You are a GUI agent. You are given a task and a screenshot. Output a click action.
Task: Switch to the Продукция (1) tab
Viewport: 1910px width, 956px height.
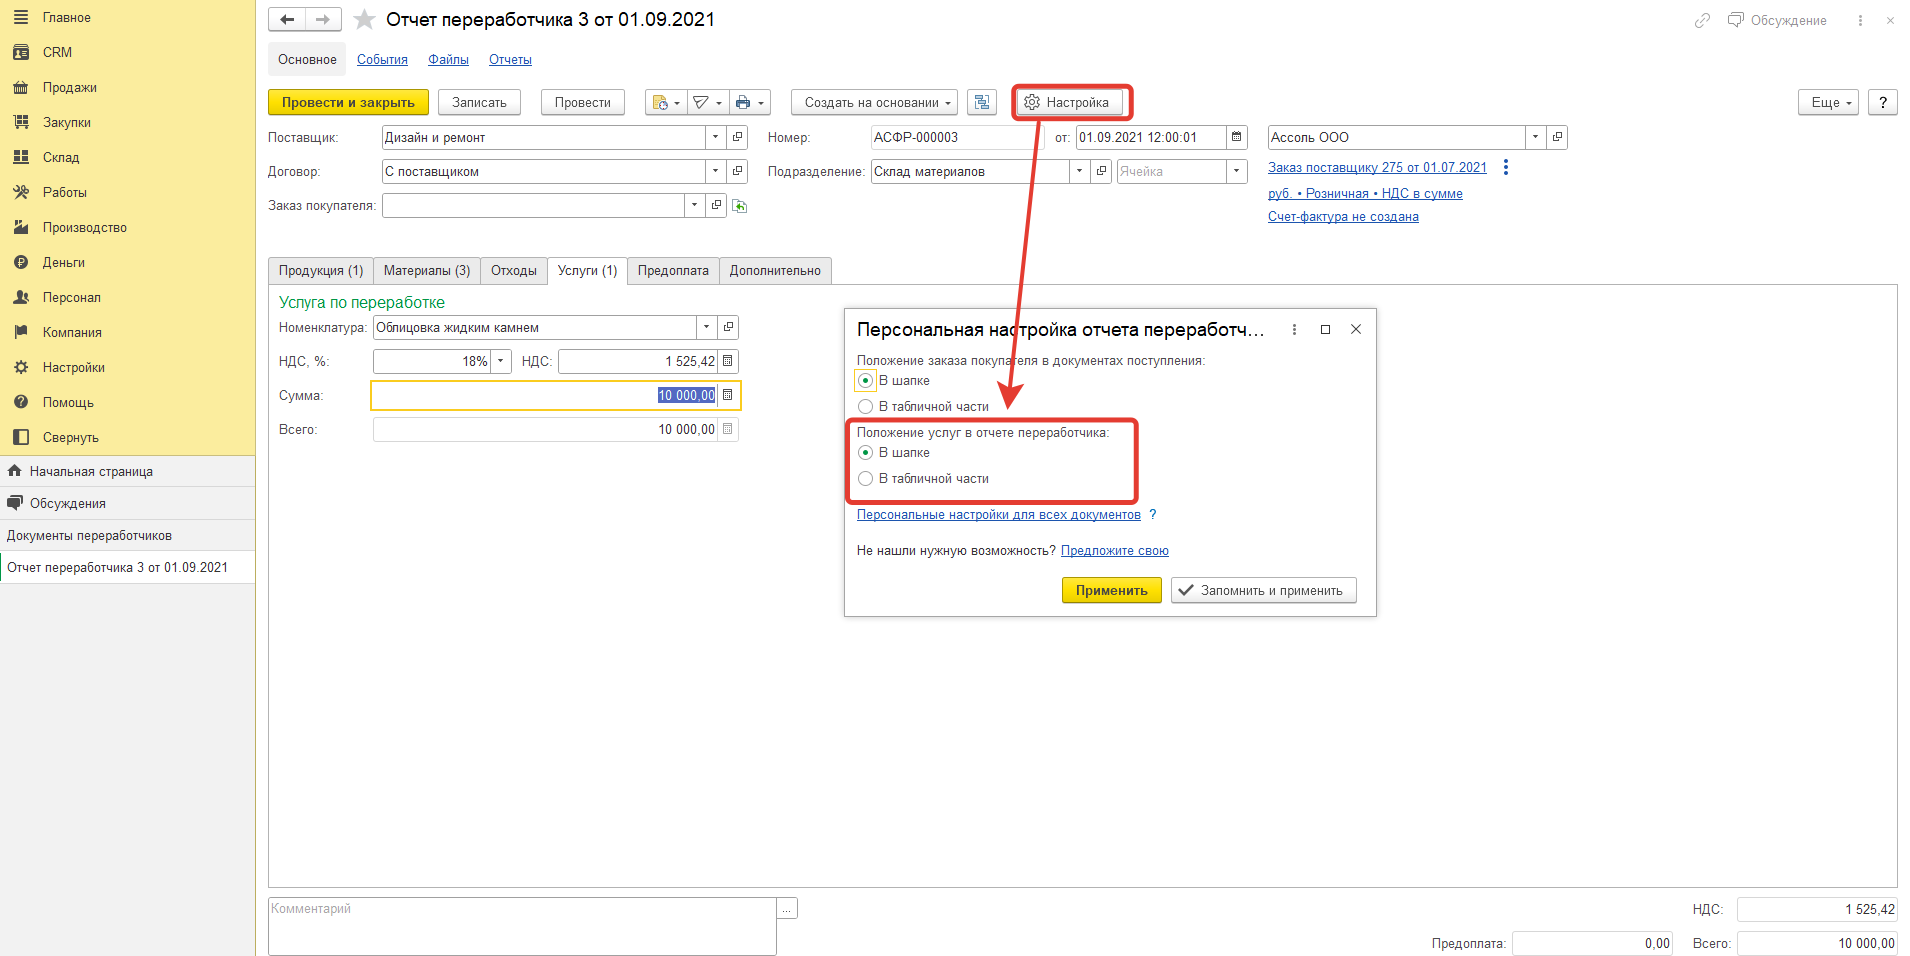click(321, 270)
